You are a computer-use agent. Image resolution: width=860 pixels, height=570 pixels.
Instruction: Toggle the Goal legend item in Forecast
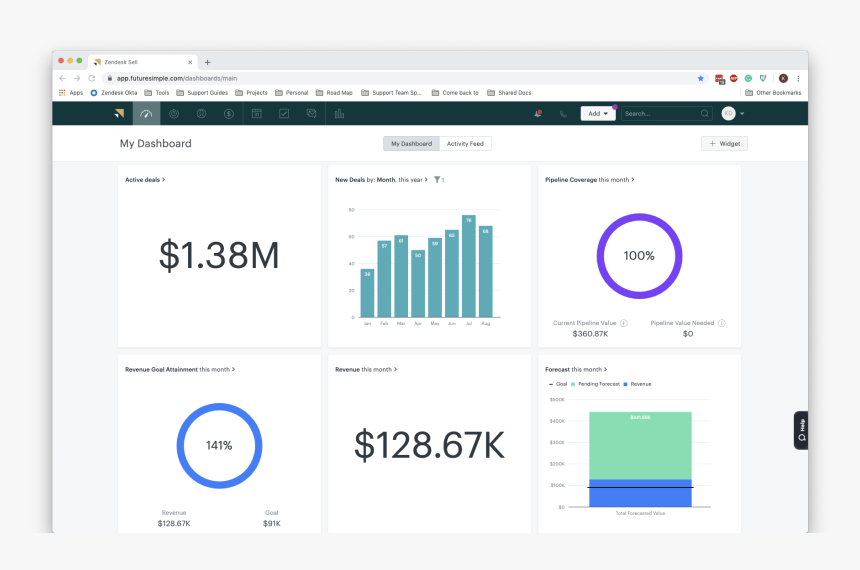pos(558,384)
